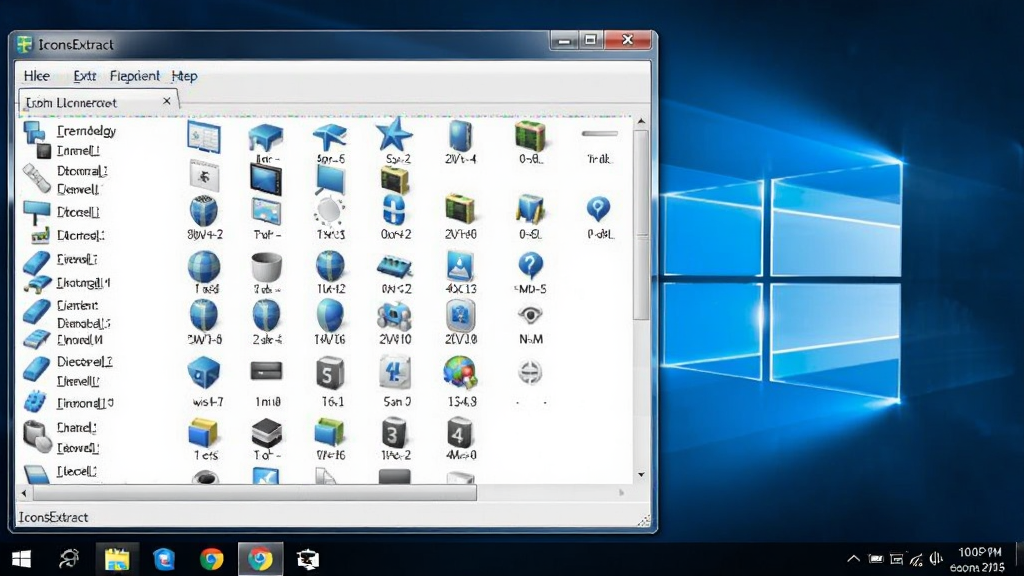Select the Eremdelgy item in the left list
This screenshot has height=576, width=1024.
[86, 131]
